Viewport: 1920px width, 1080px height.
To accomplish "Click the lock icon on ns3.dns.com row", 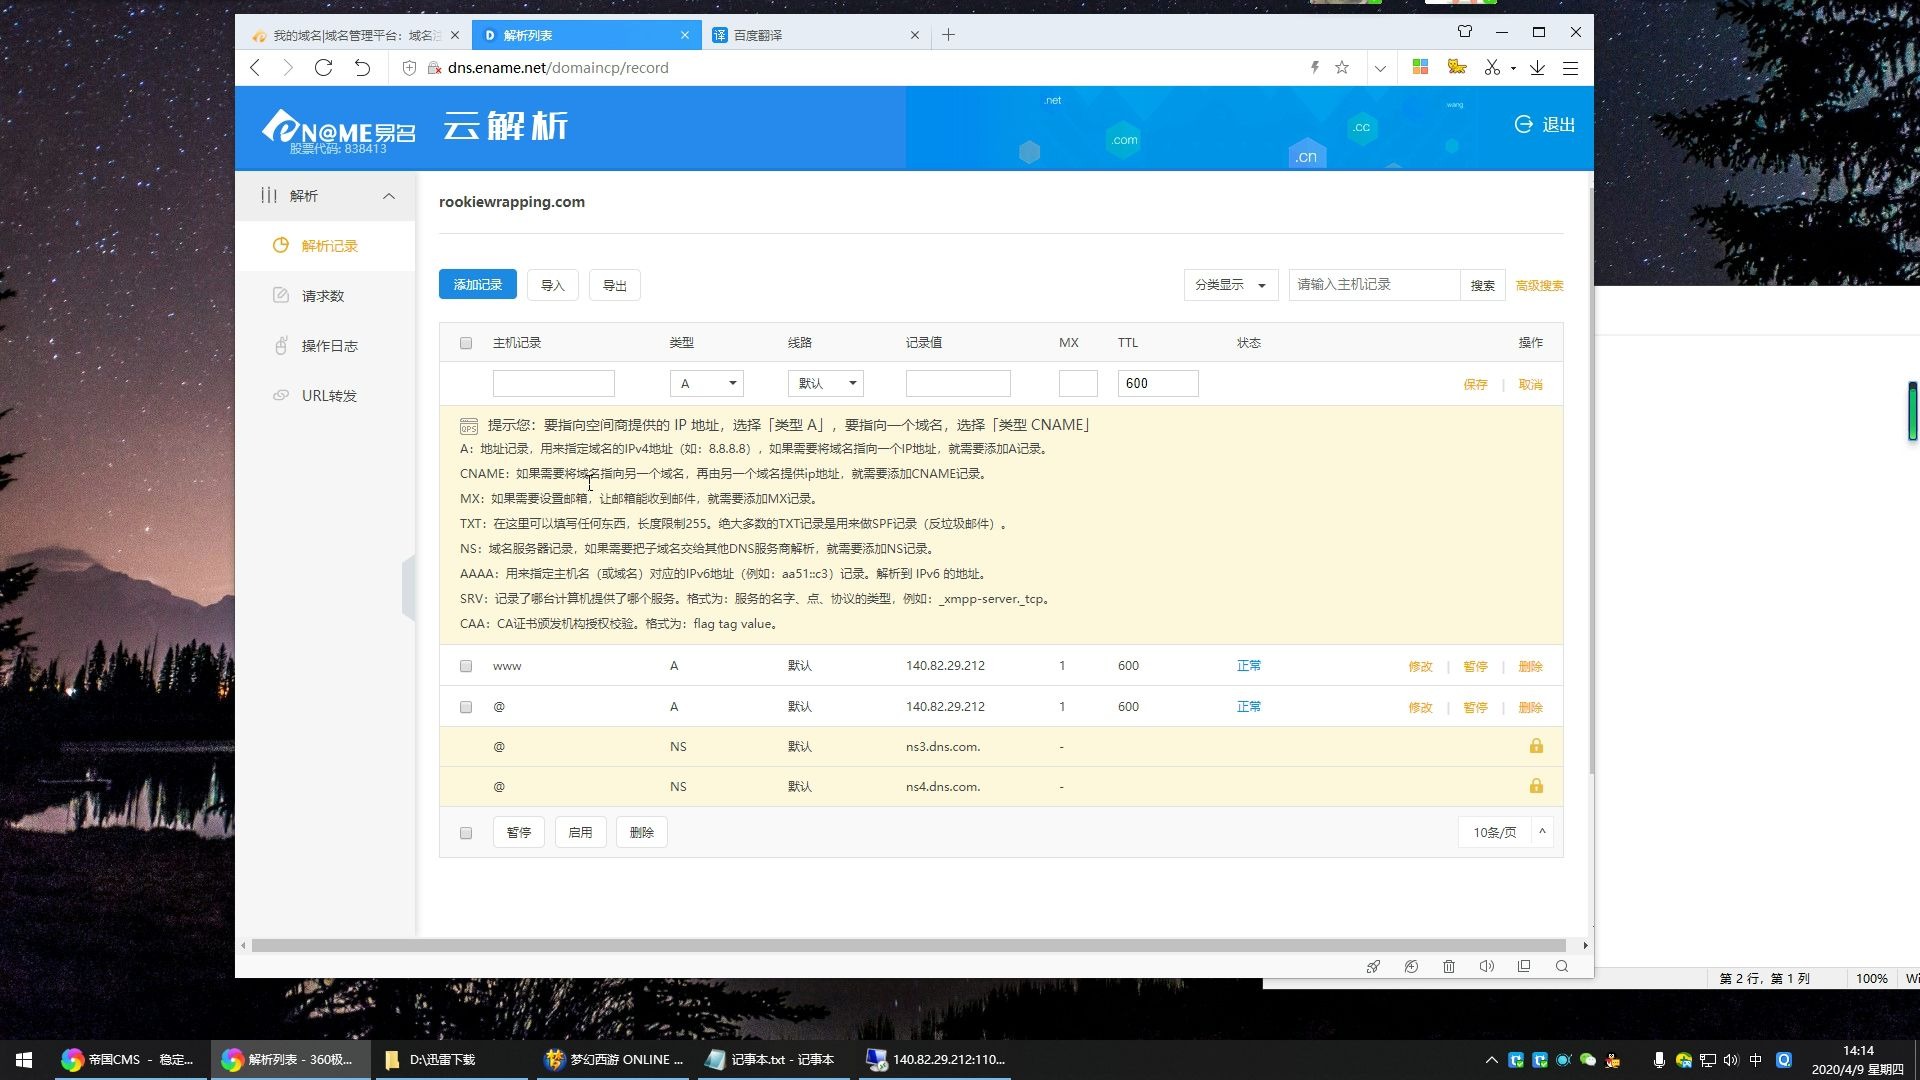I will (1536, 746).
